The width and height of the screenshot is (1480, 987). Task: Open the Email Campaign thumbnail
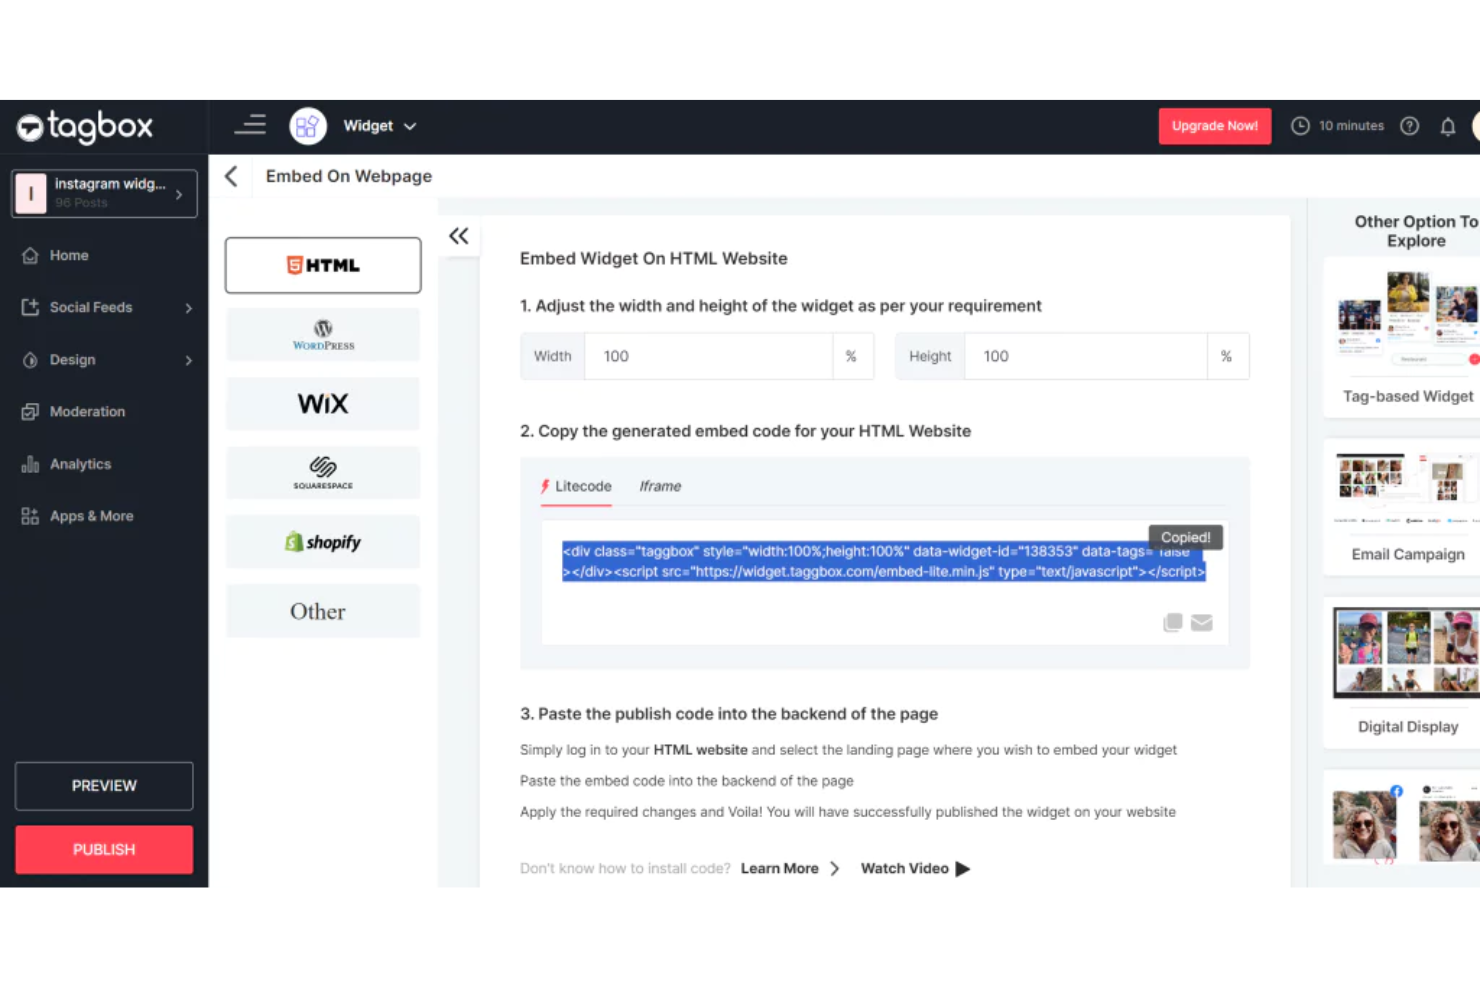pyautogui.click(x=1408, y=491)
